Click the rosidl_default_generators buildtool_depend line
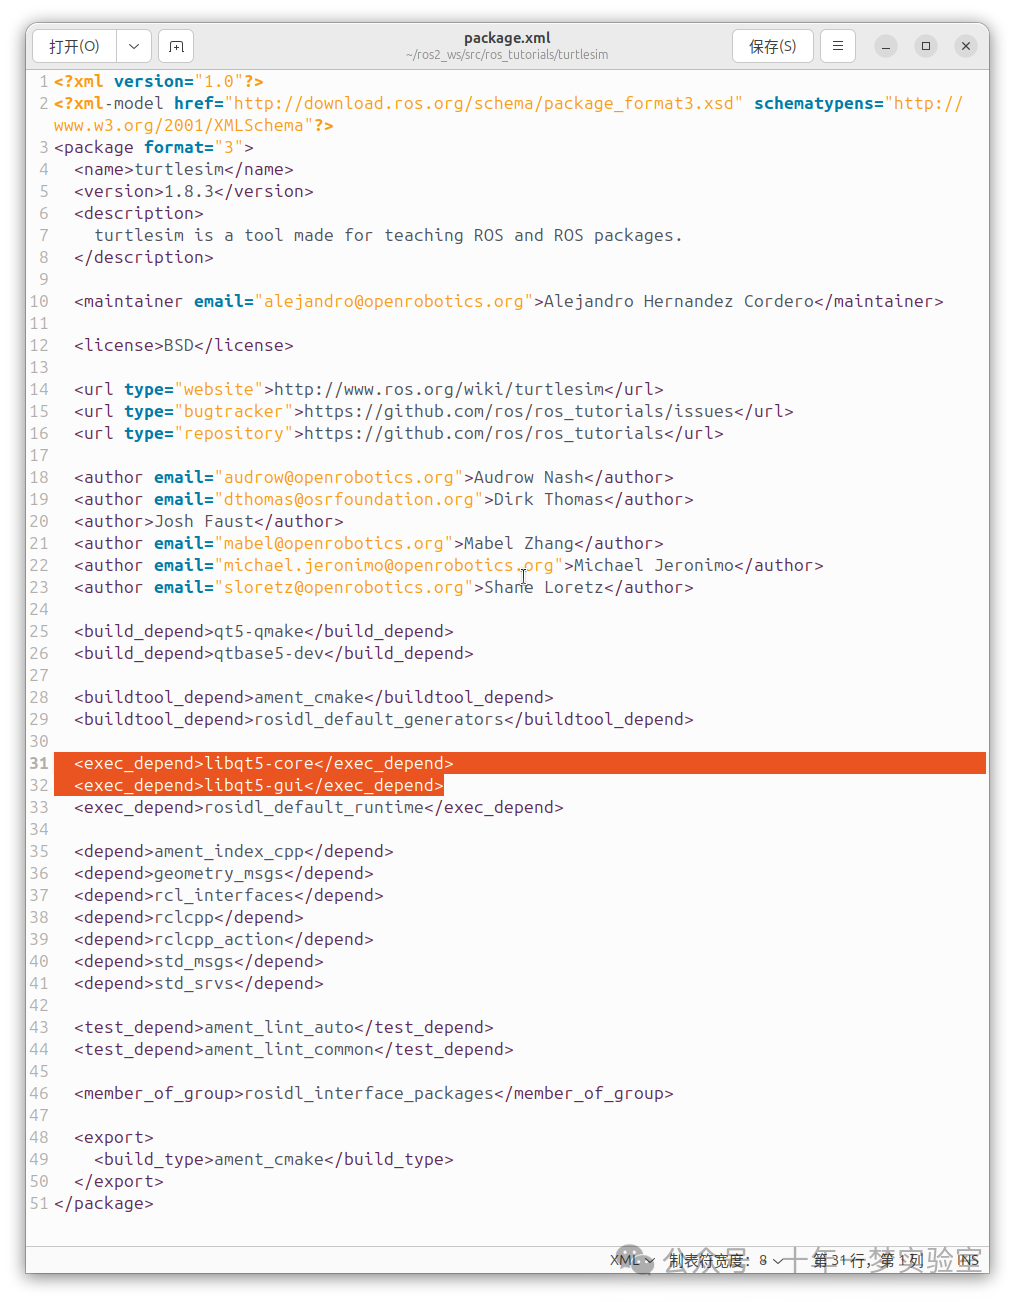1015x1302 pixels. tap(384, 719)
